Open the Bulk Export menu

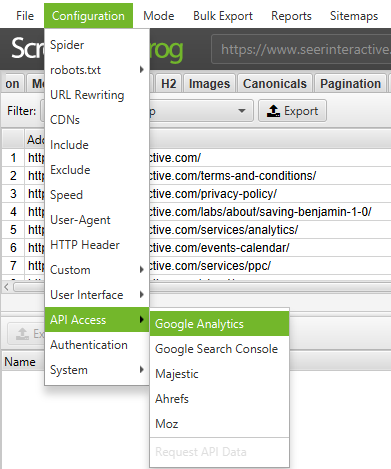[x=223, y=16]
